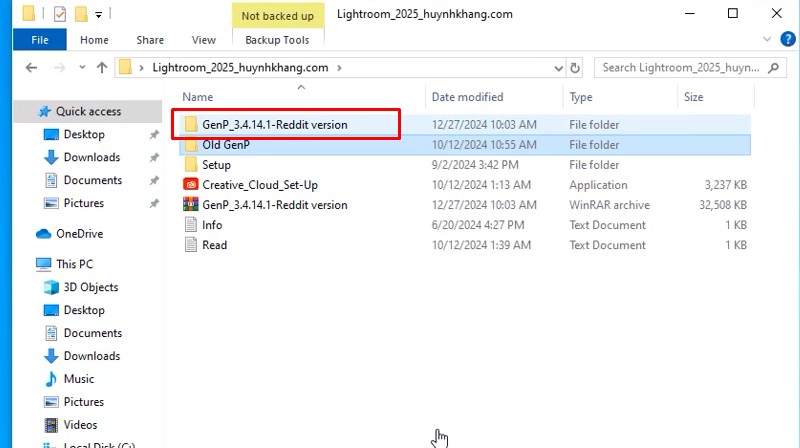Switch to the View ribbon tab
This screenshot has height=448, width=800.
[x=203, y=40]
